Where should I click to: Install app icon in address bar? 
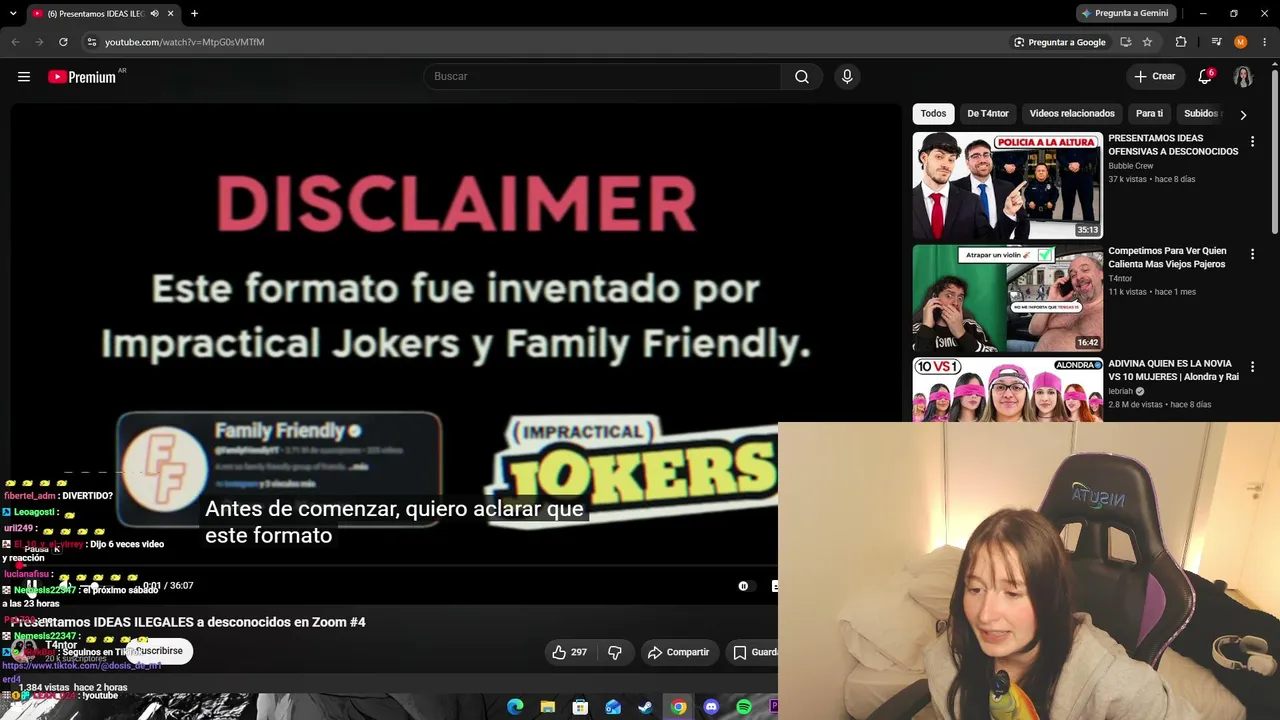(x=1126, y=42)
